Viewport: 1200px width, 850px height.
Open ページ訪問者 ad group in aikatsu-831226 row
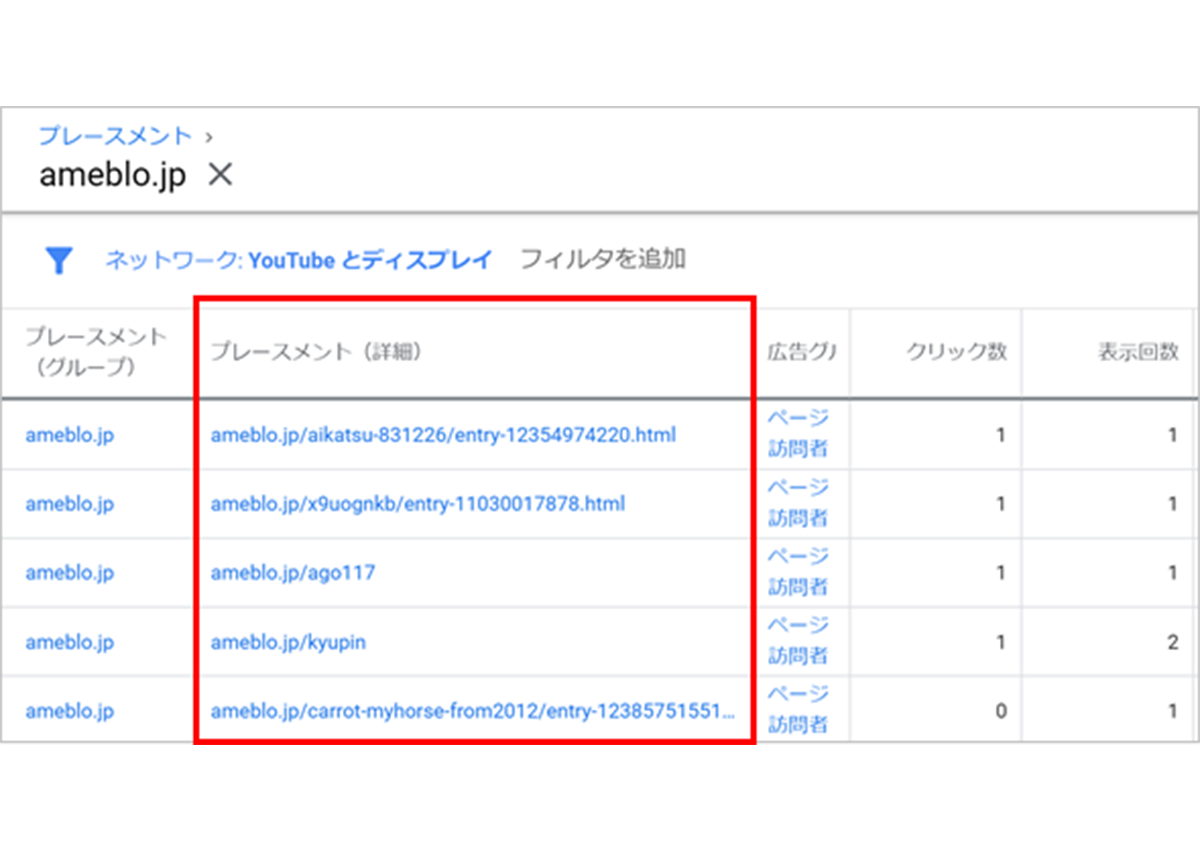pos(798,434)
